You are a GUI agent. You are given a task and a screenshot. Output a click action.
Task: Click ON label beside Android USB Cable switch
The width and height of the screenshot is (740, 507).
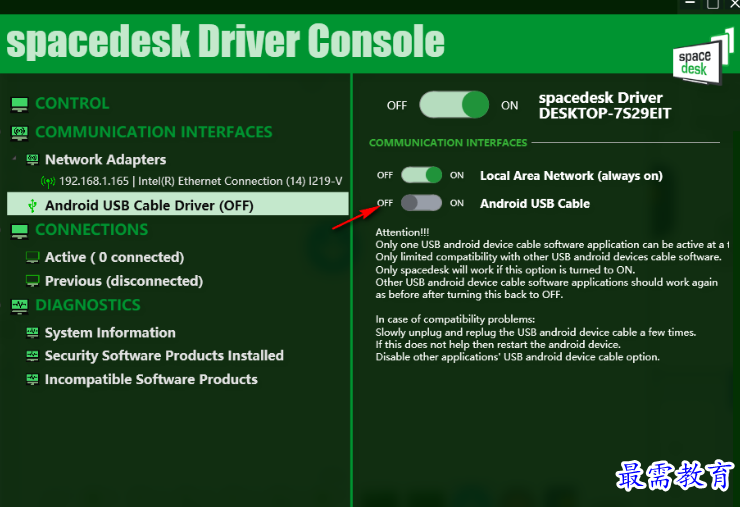(x=457, y=203)
